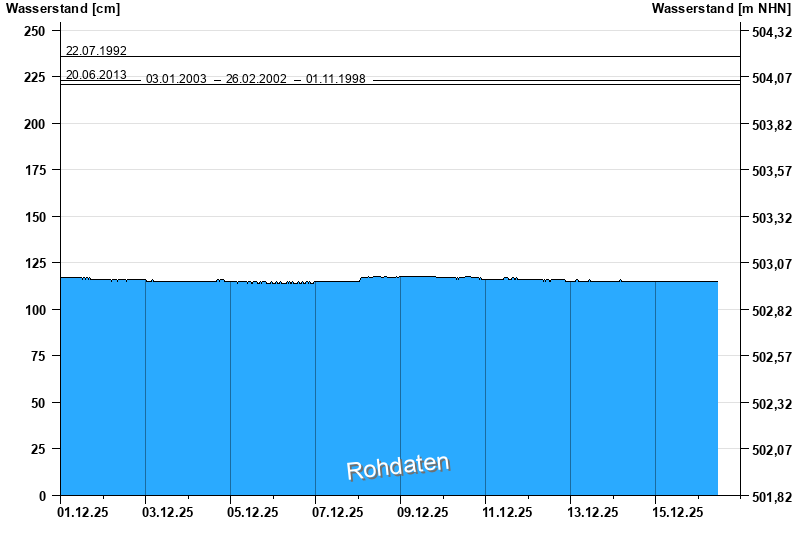
Task: Click the 05.12.25 date tick label
Action: [252, 513]
